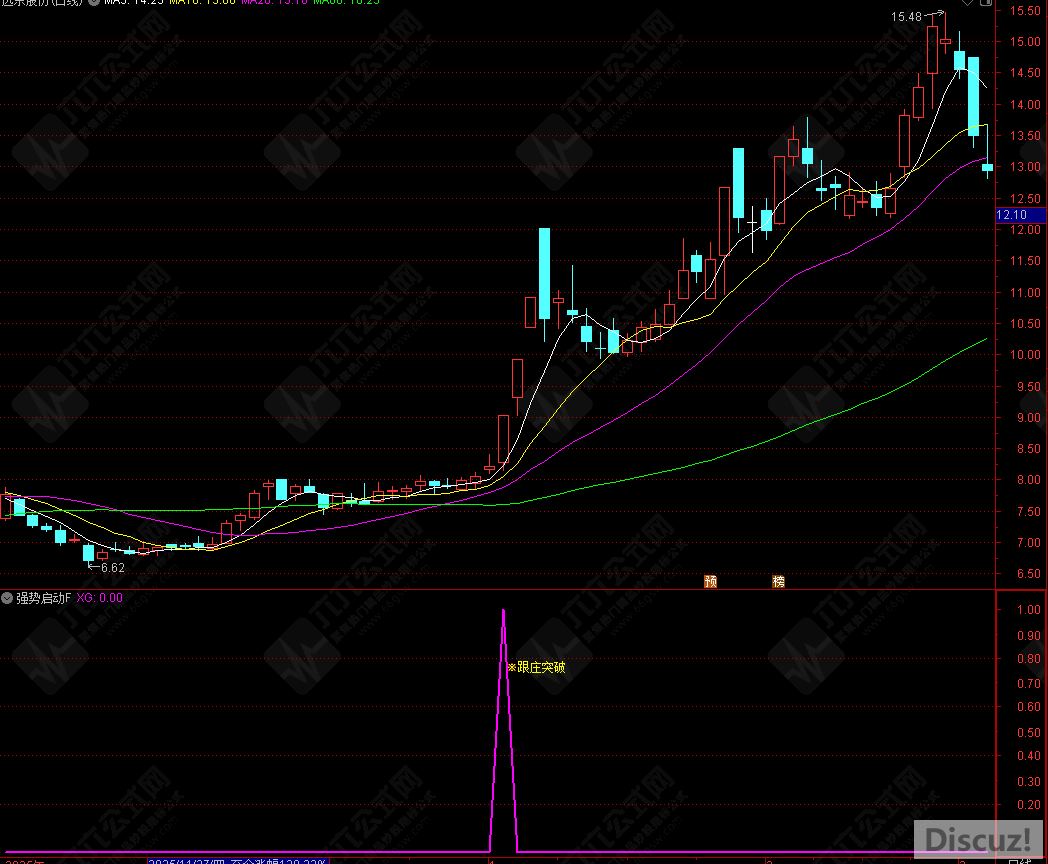Screen dimensions: 1048x864
Task: Click the 1.00 label on indicator axis
Action: [1022, 610]
